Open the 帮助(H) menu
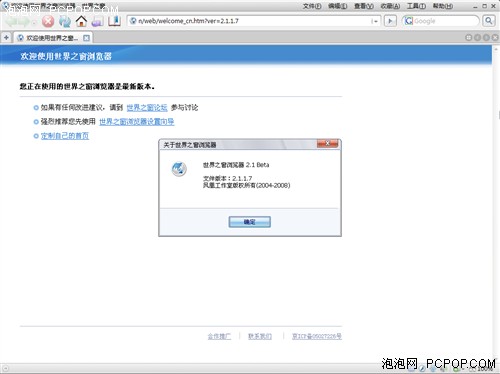Viewport: 500px width, 374px height. tap(442, 6)
